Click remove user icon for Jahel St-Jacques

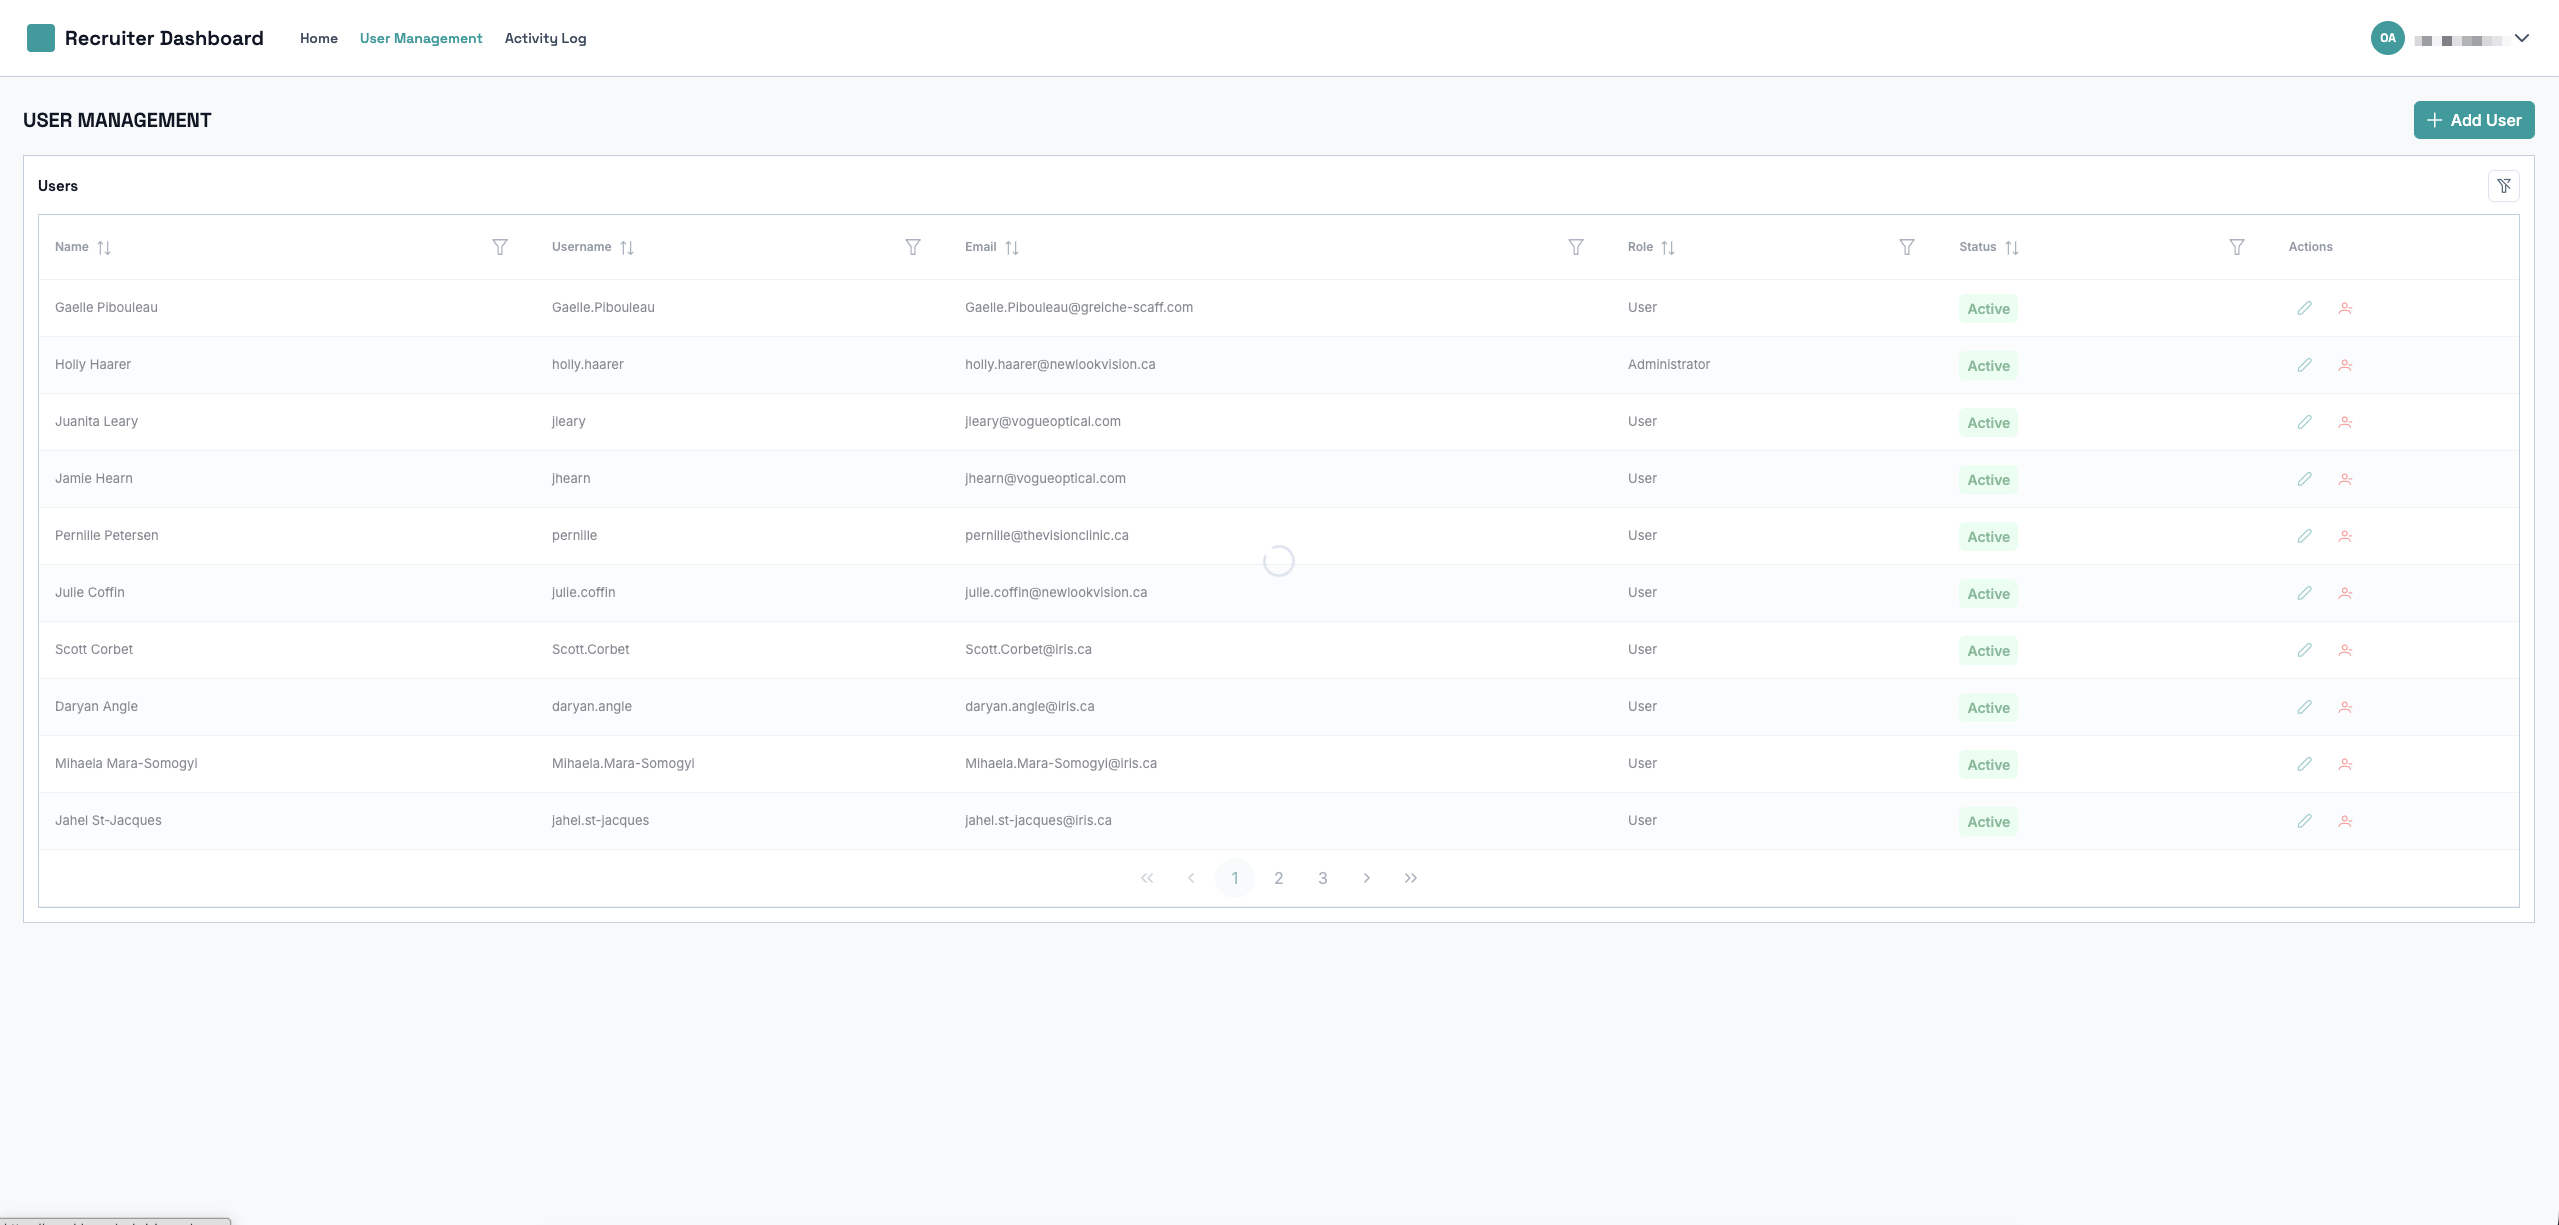click(x=2345, y=821)
